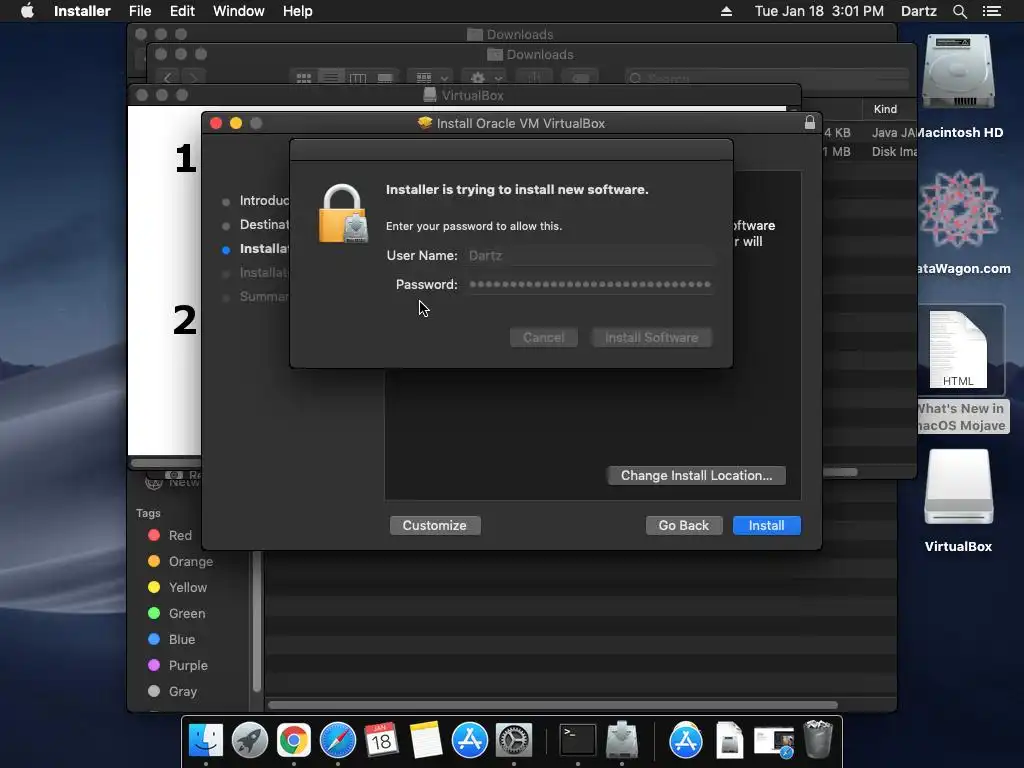Click the Dartz user name in menu bar

coord(918,11)
